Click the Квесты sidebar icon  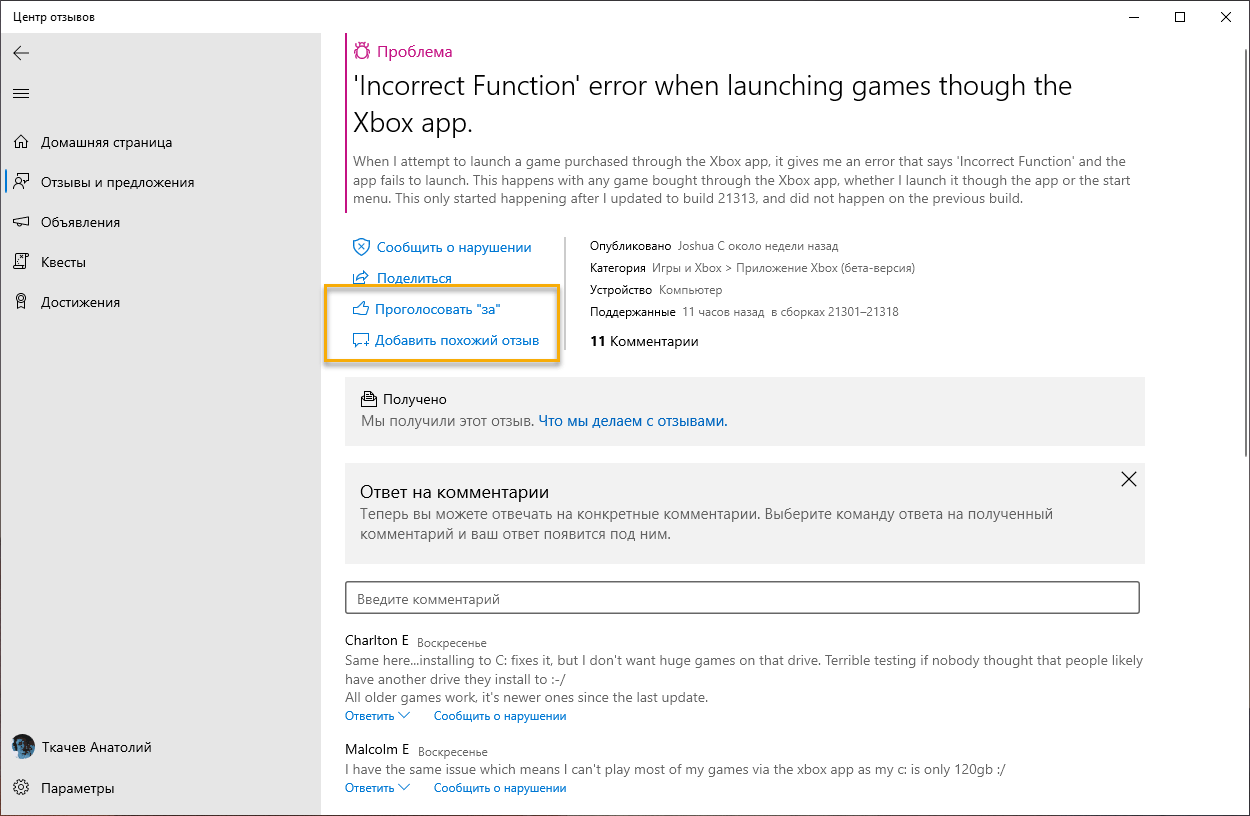(21, 262)
